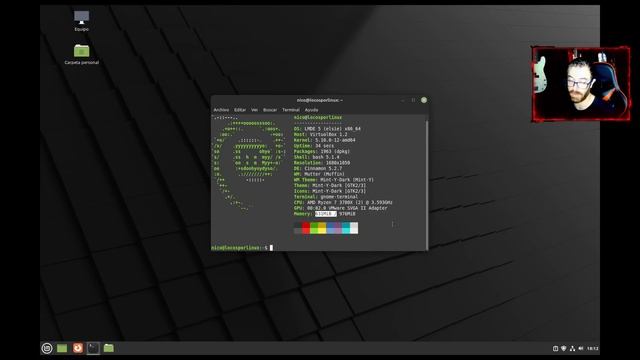Viewport: 640px width, 360px height.
Task: Open the file manager from the panel
Action: coord(109,348)
